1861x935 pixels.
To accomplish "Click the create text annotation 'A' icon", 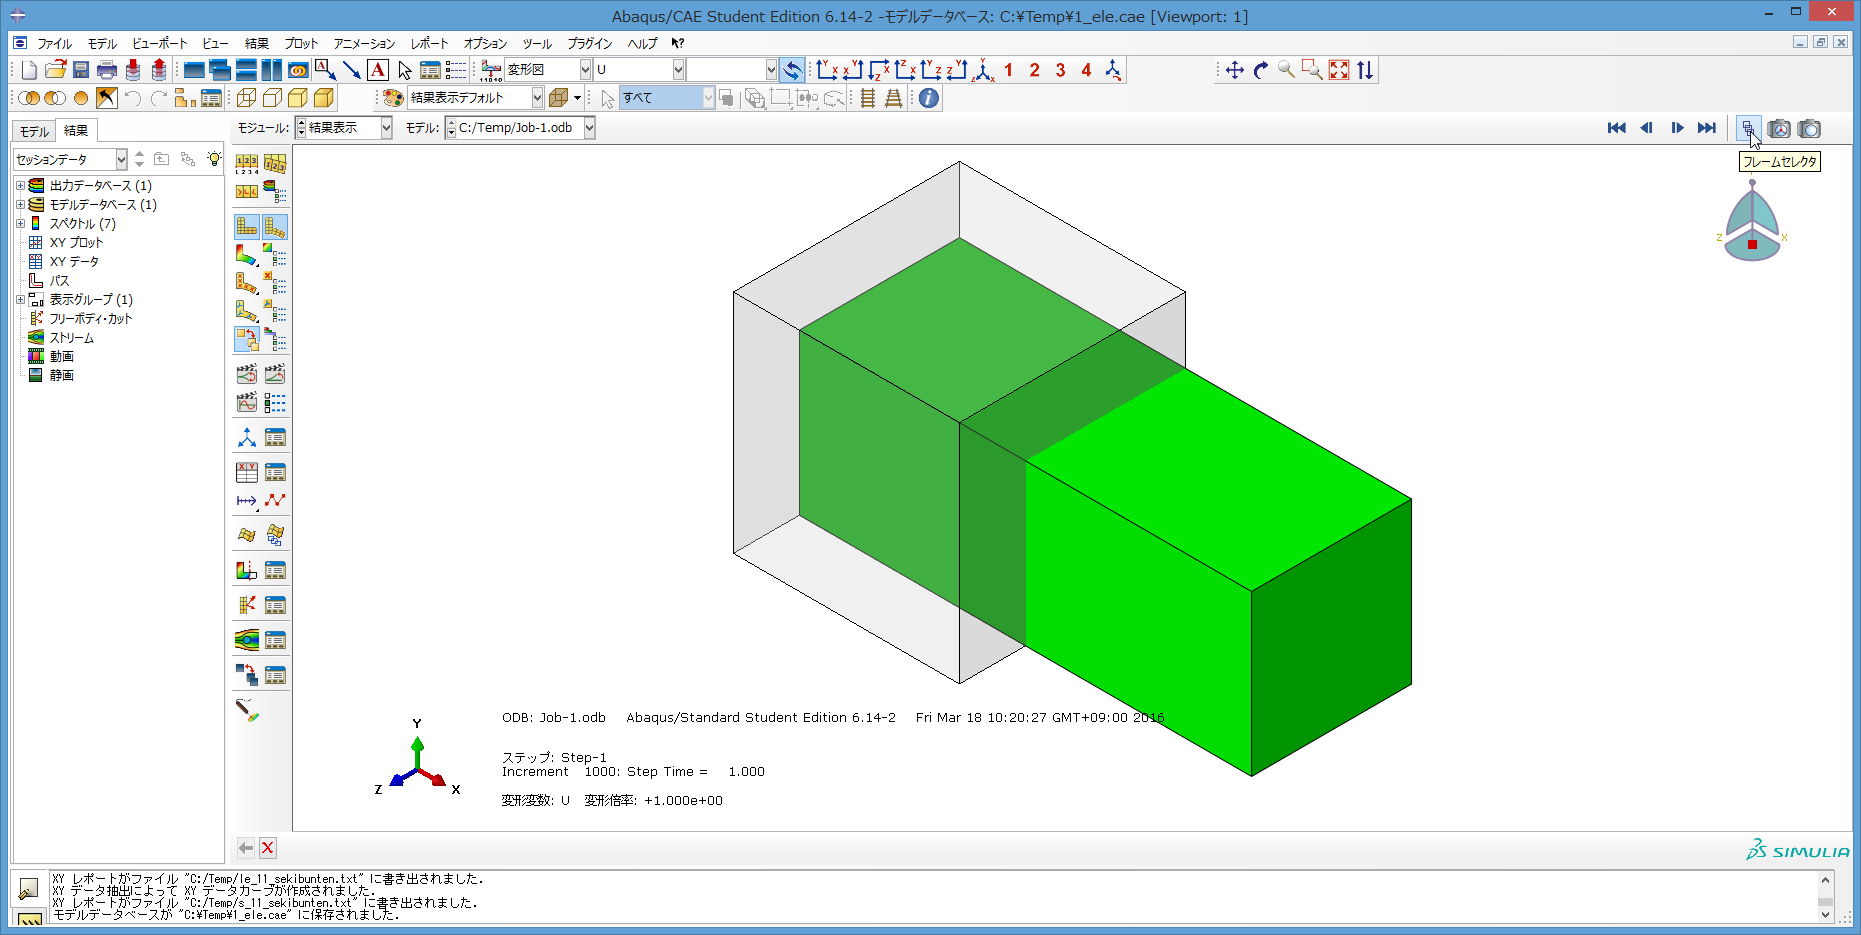I will pos(378,70).
